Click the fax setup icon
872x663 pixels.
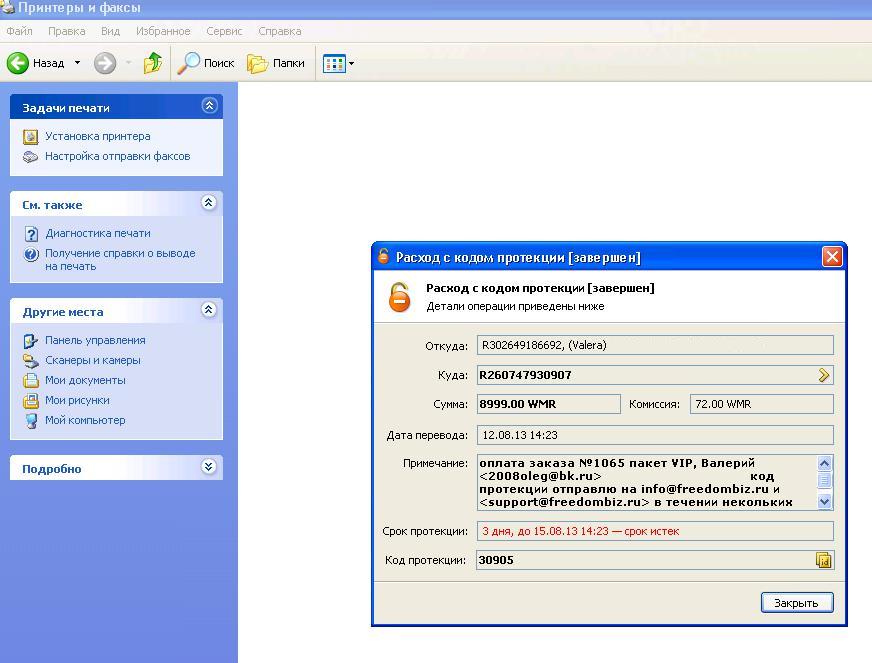(x=31, y=157)
